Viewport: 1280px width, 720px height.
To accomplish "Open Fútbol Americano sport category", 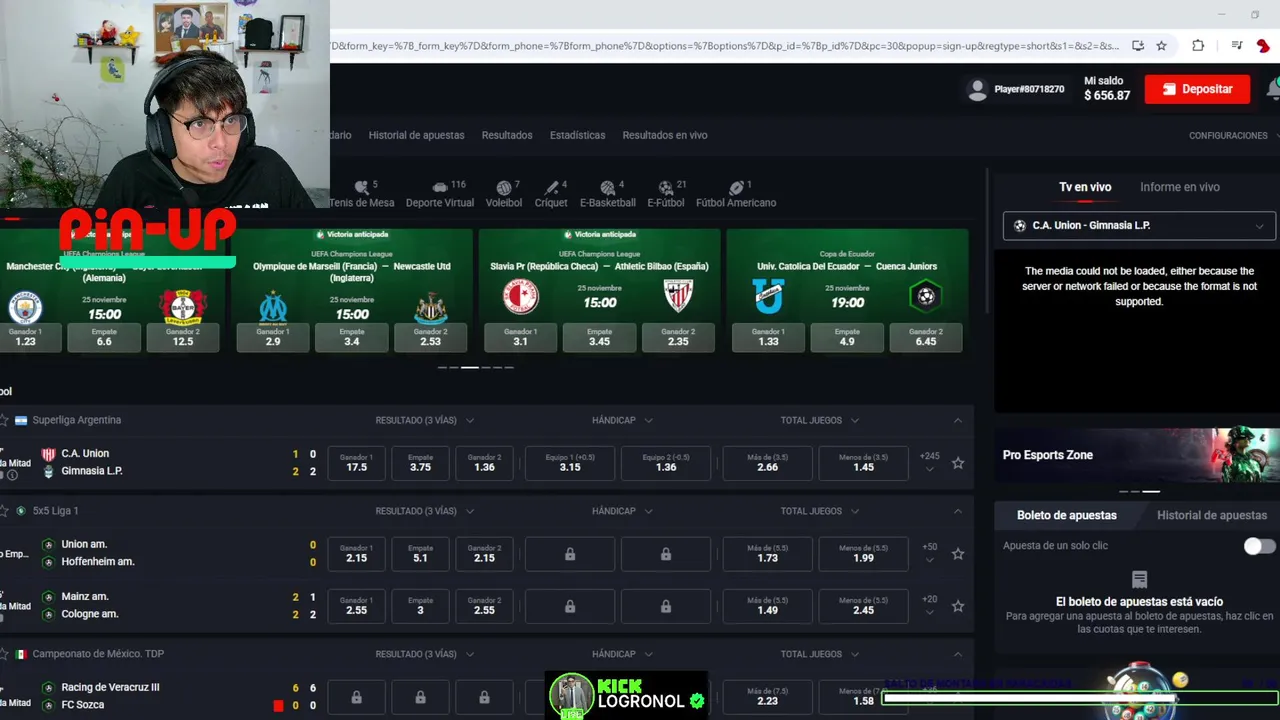I will 736,194.
